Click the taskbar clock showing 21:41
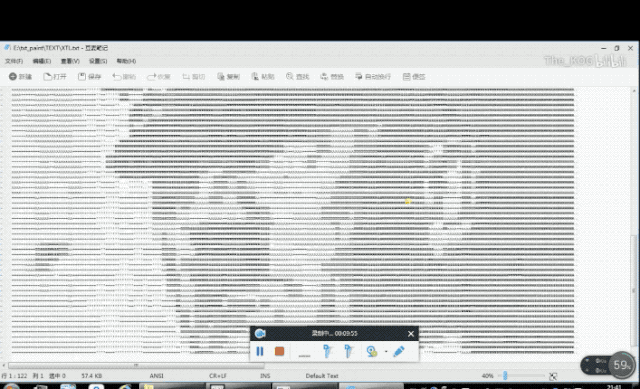640x389 pixels. pos(614,386)
